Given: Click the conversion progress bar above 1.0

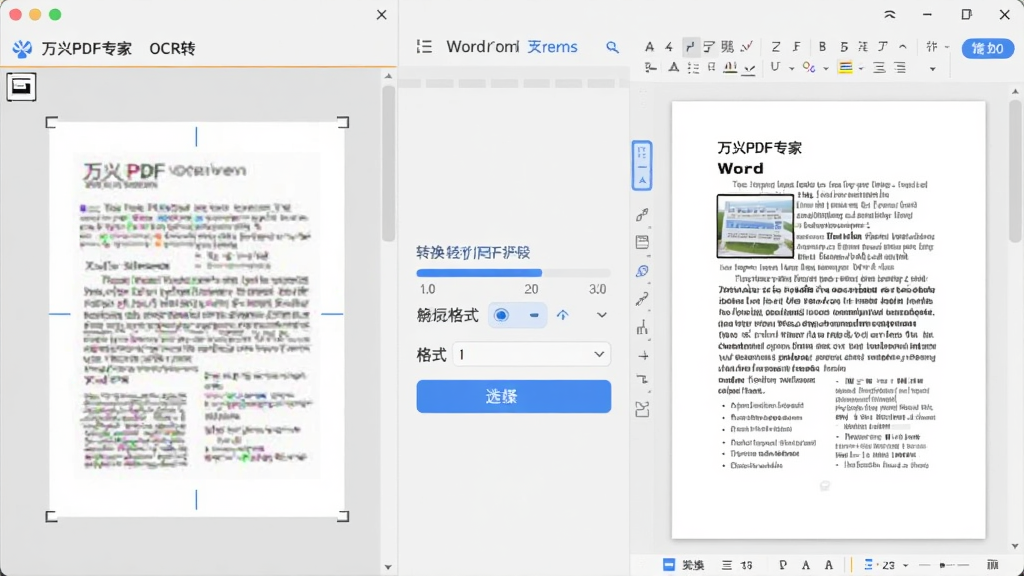Looking at the screenshot, I should click(513, 273).
